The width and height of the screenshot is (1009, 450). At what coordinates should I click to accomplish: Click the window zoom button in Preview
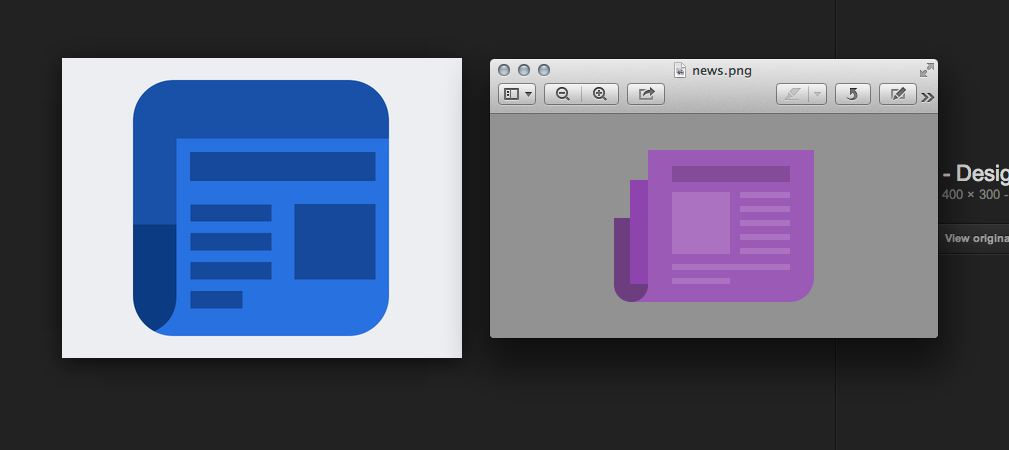[x=544, y=70]
